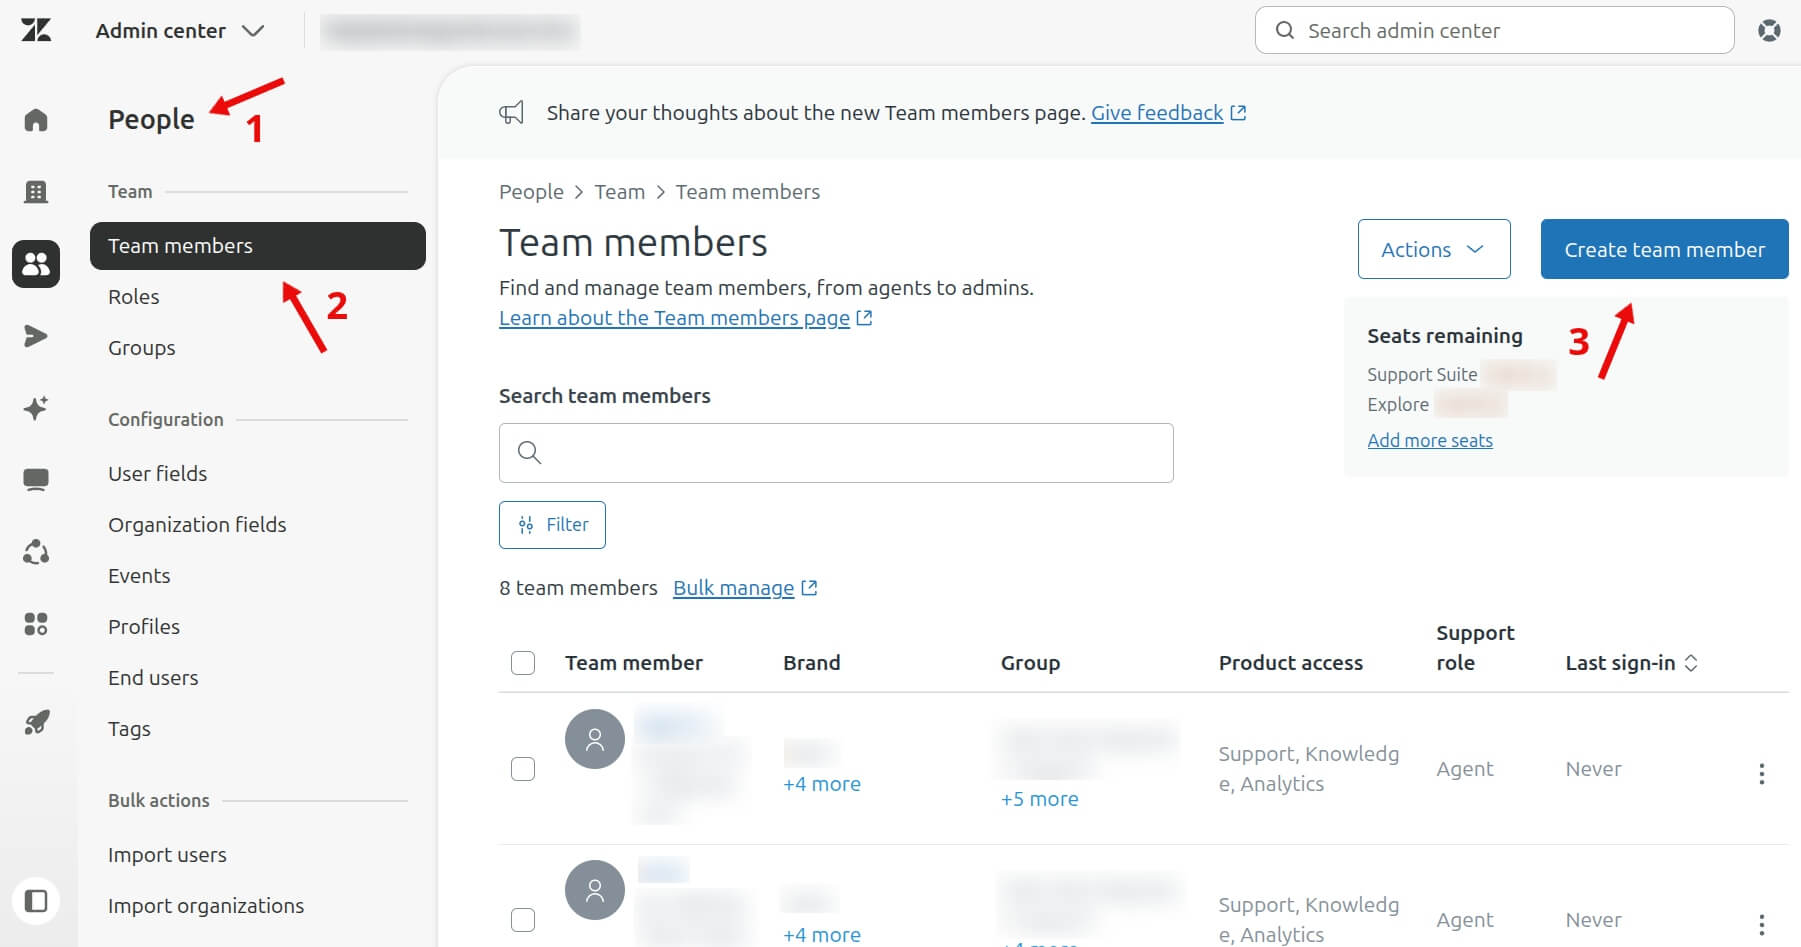
Task: Open the Actions dropdown button
Action: [1434, 249]
